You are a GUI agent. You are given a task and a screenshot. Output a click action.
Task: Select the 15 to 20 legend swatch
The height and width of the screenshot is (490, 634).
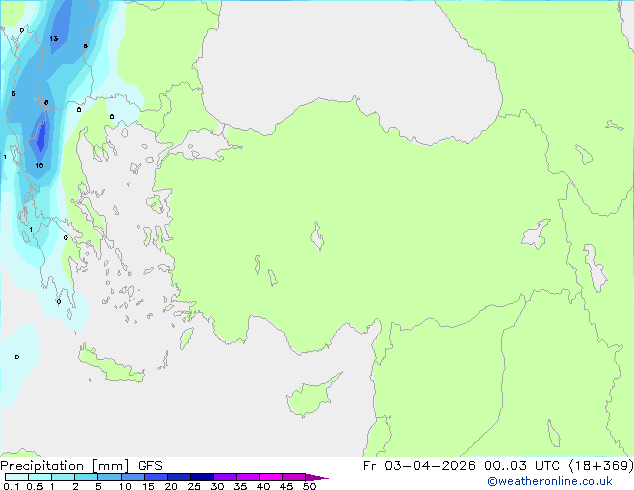(x=156, y=477)
